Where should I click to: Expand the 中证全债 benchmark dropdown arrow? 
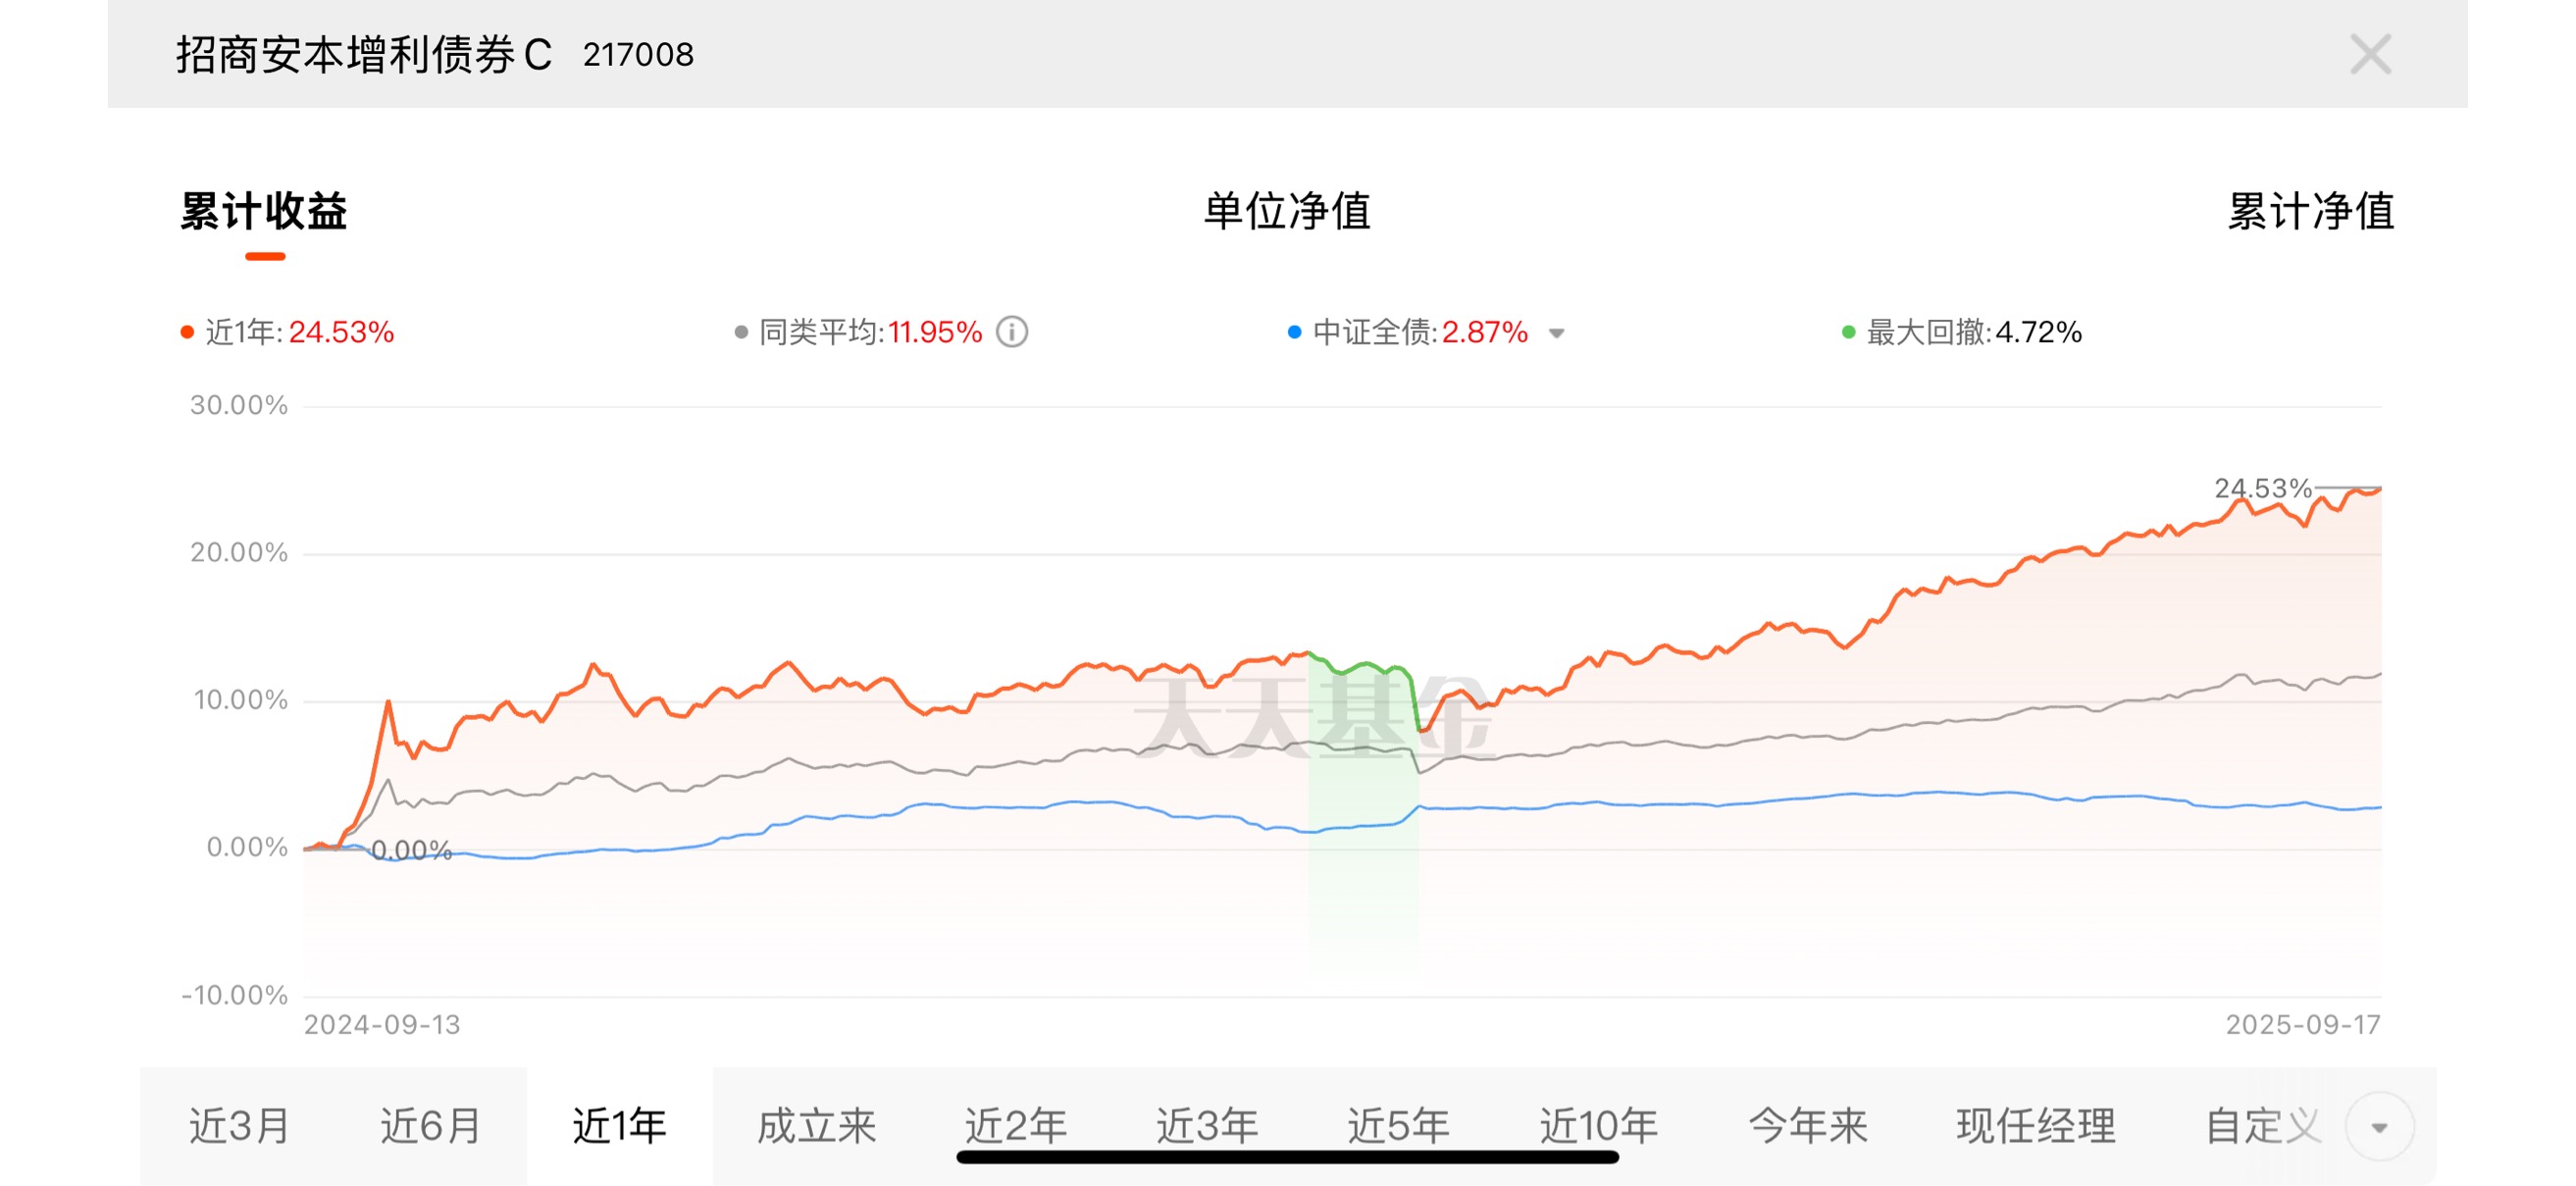pyautogui.click(x=1556, y=333)
